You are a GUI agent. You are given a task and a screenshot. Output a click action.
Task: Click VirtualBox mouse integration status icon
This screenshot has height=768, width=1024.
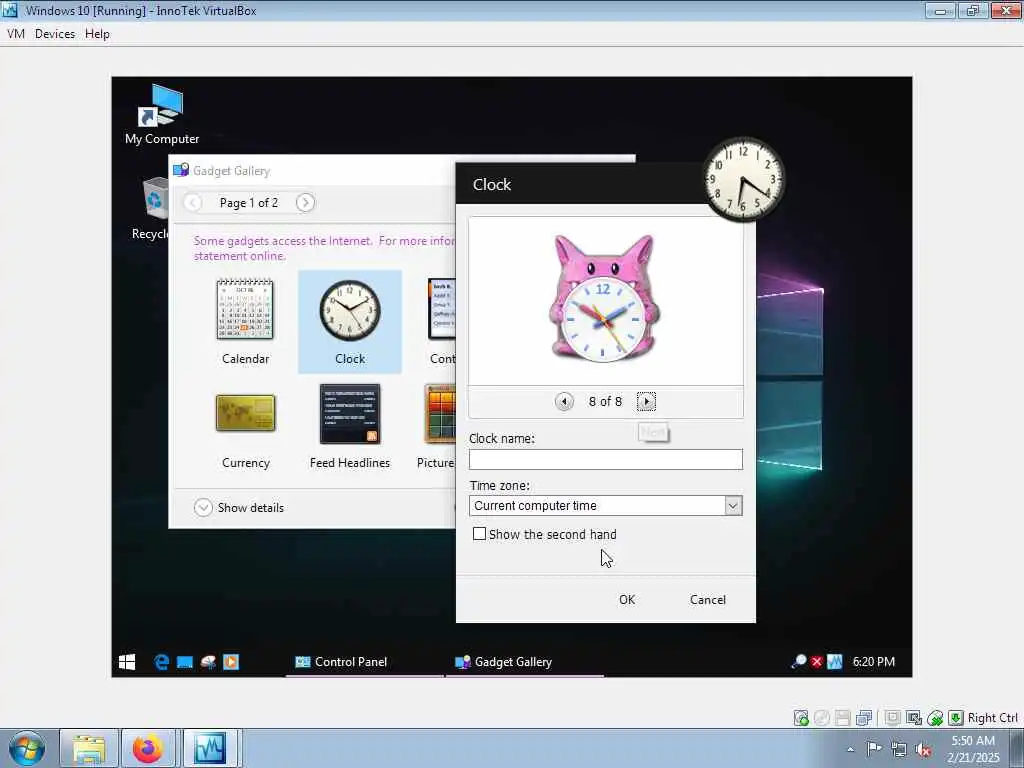coord(935,718)
